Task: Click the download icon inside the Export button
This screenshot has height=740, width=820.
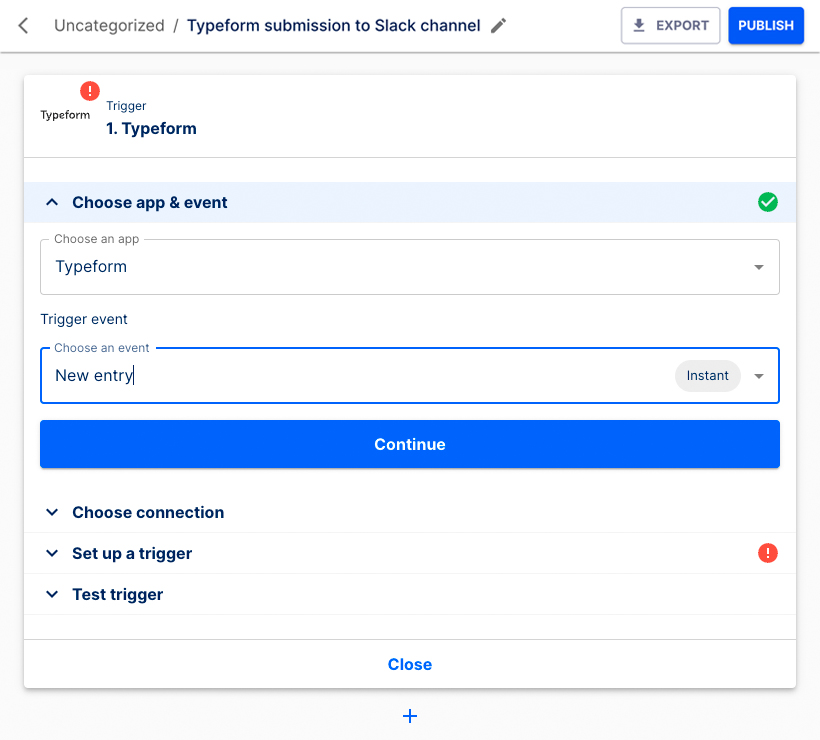Action: coord(639,25)
